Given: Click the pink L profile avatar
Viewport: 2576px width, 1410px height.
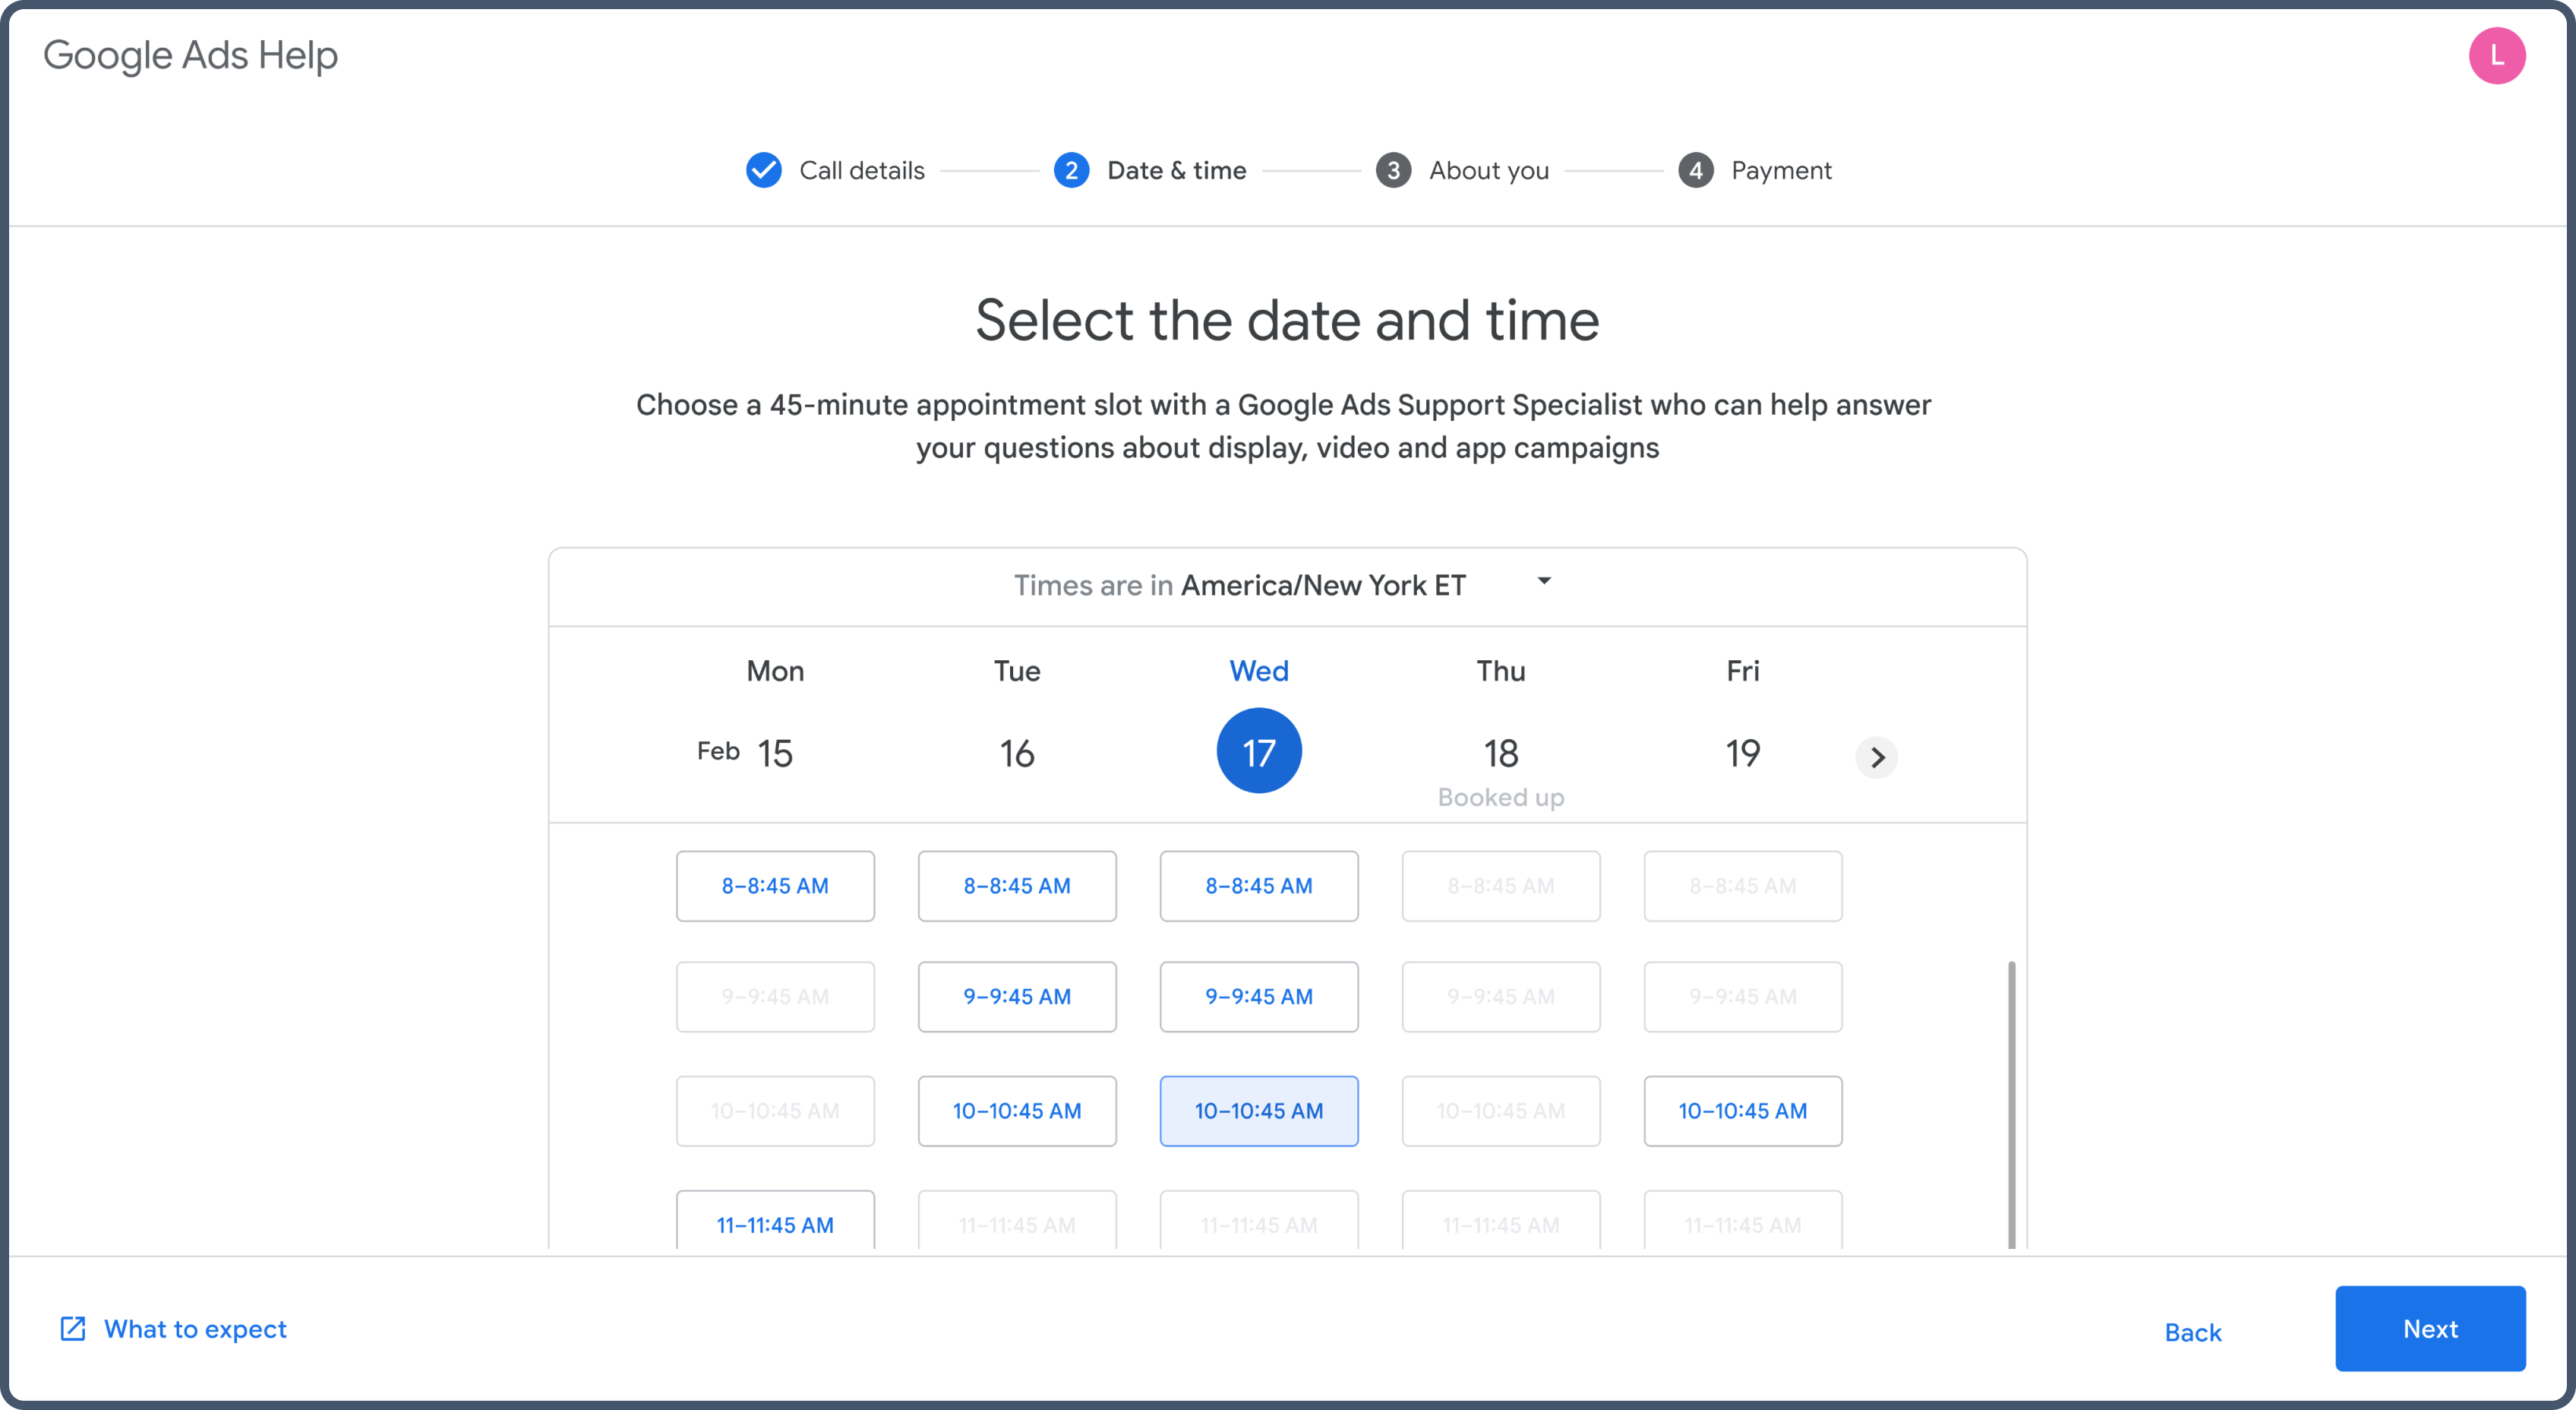Looking at the screenshot, I should point(2496,56).
